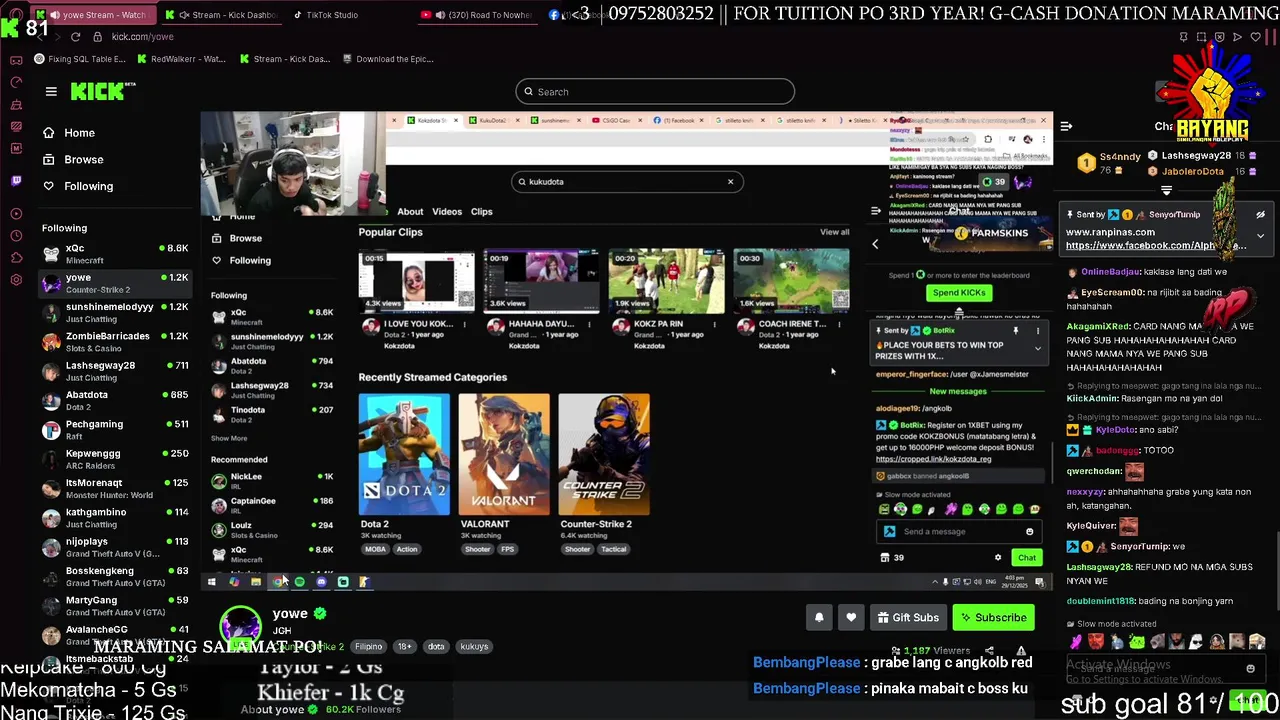
Task: Open the Kick sidebar hamburger menu
Action: [51, 91]
